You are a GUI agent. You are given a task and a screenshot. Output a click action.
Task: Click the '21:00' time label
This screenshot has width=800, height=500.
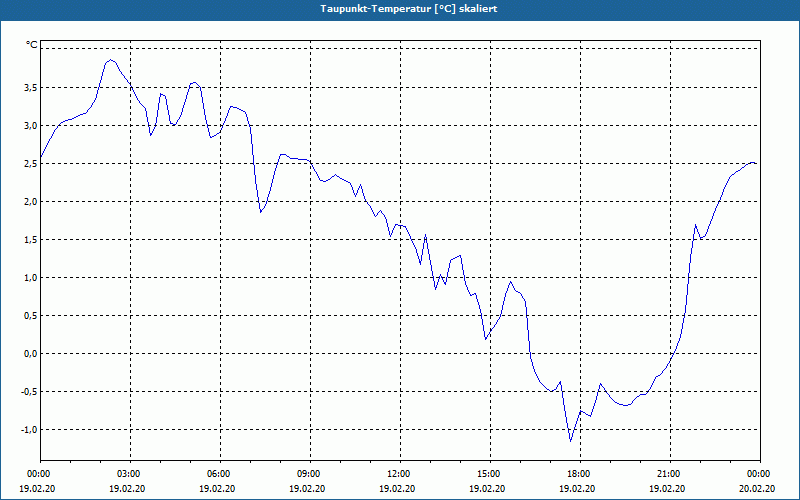670,474
